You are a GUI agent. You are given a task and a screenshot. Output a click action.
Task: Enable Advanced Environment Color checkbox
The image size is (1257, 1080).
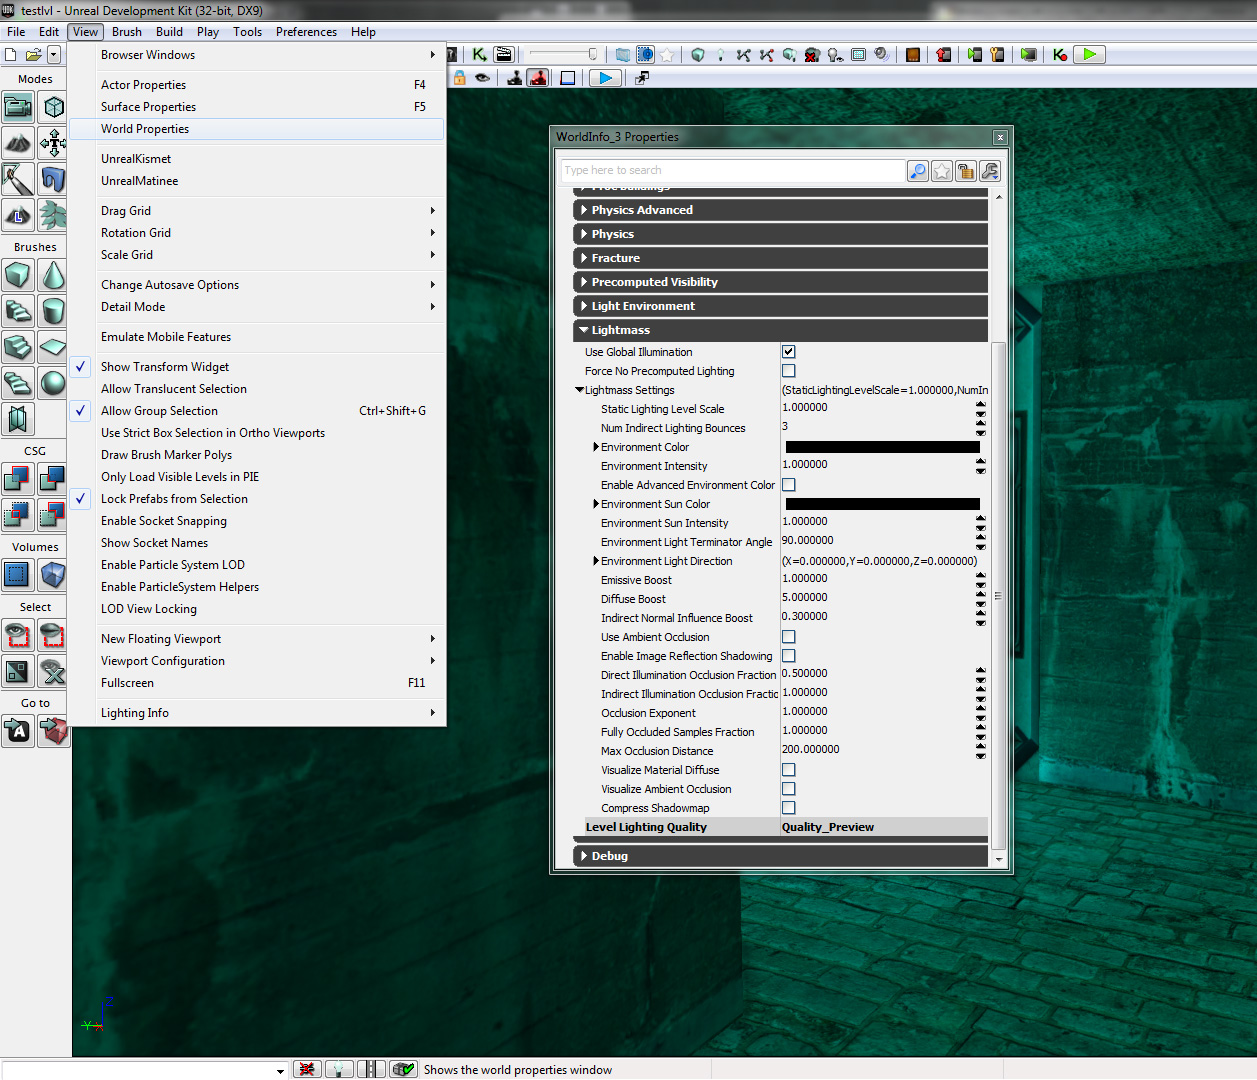pos(789,485)
